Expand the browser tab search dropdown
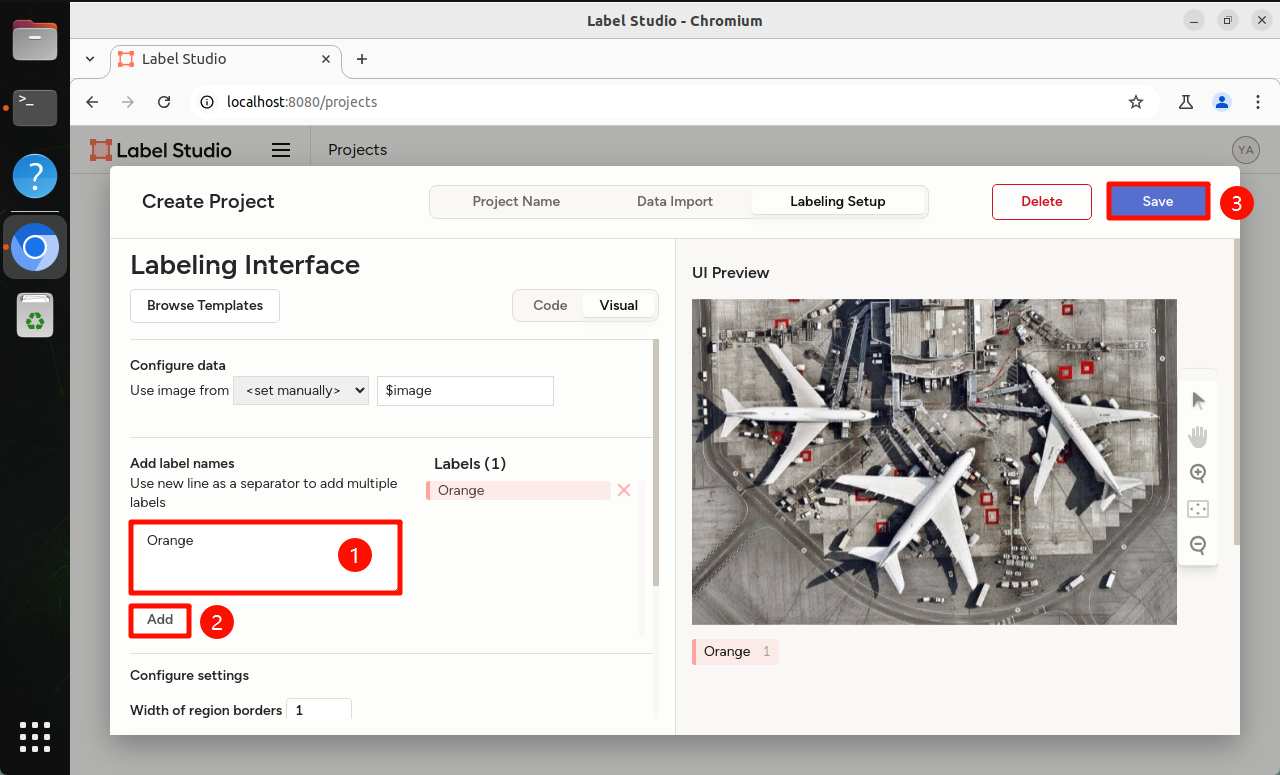Screen dimensions: 1280x775 point(90,59)
